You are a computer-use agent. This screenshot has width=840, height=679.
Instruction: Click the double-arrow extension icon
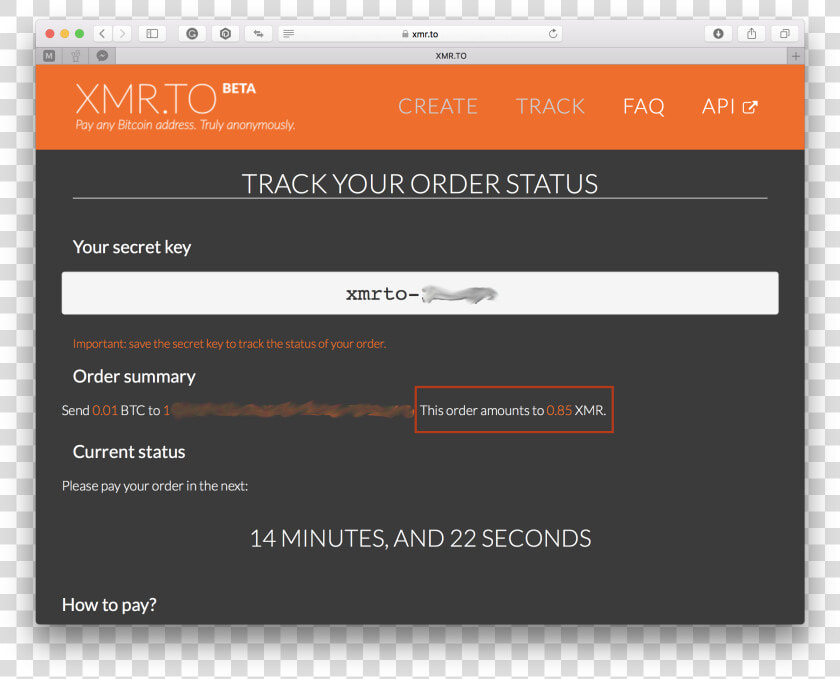(x=259, y=34)
